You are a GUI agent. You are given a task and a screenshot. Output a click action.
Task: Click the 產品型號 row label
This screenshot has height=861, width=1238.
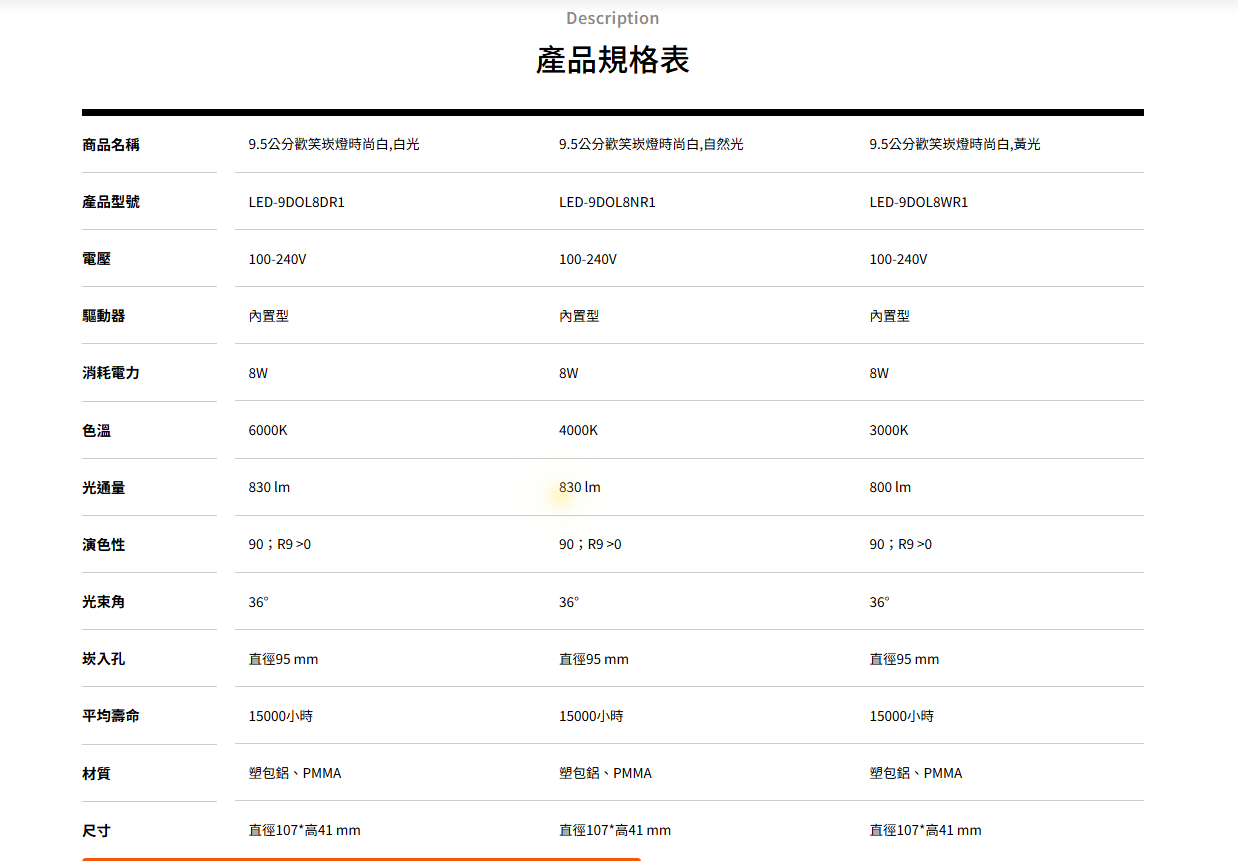coord(111,202)
